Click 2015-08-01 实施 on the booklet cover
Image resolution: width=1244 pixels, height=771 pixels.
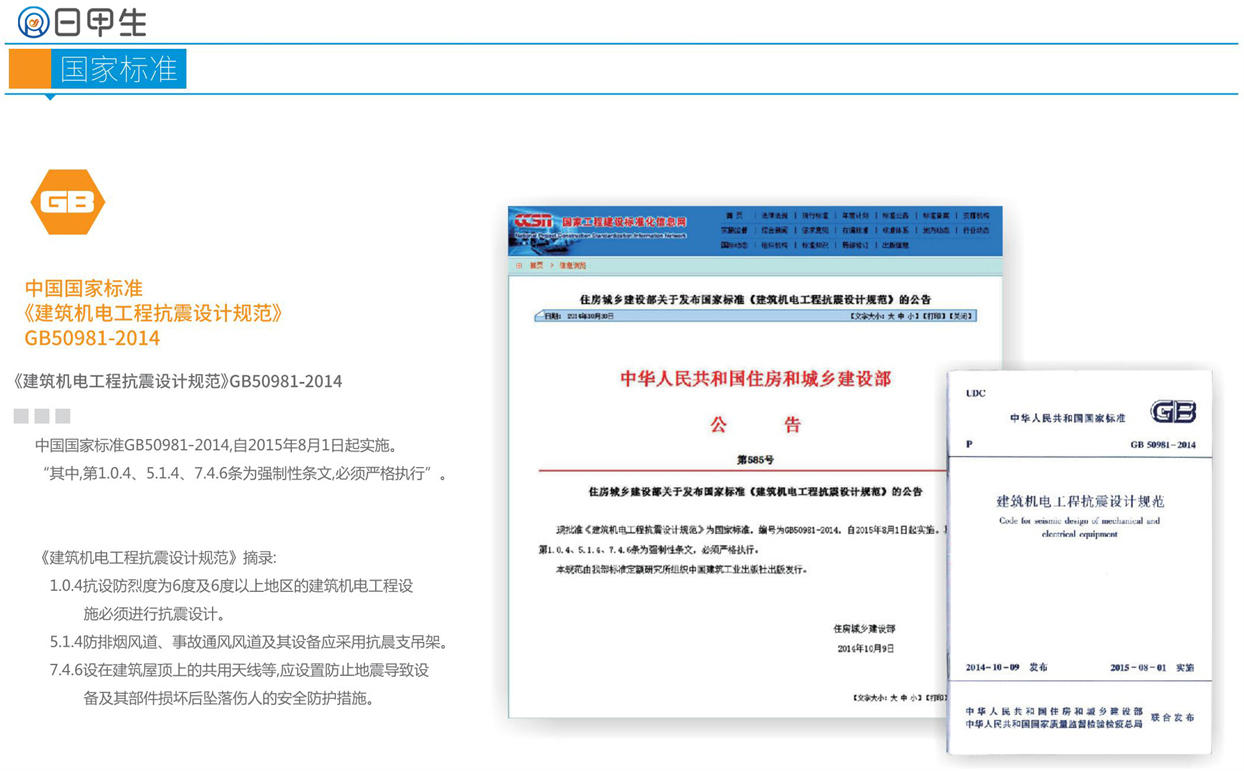click(1152, 667)
